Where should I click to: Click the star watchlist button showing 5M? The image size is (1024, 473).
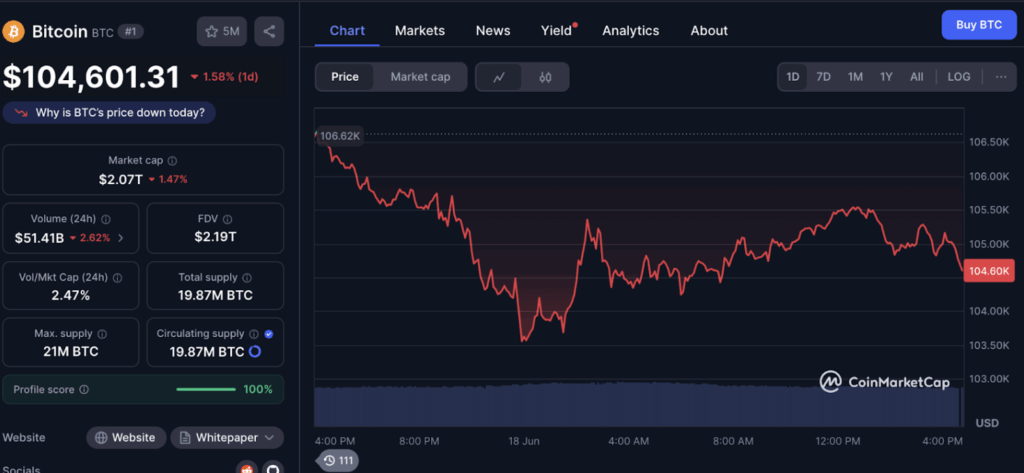222,32
